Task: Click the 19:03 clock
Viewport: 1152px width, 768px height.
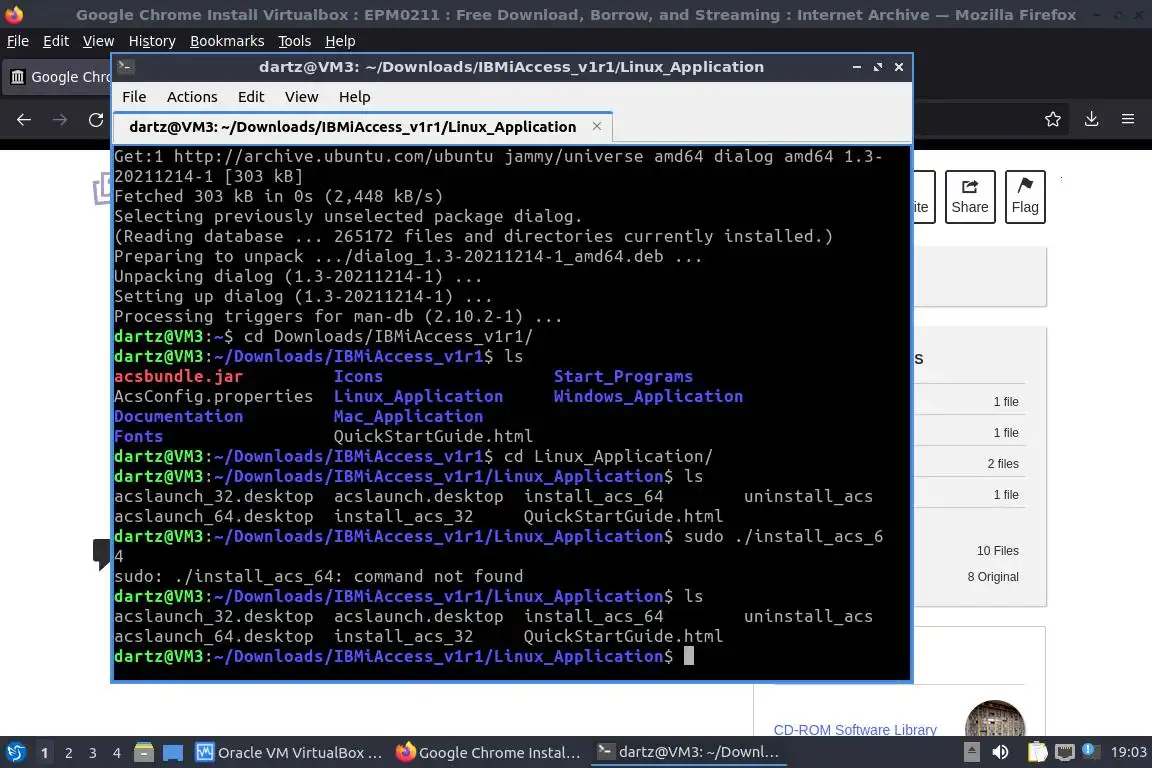Action: 1128,752
